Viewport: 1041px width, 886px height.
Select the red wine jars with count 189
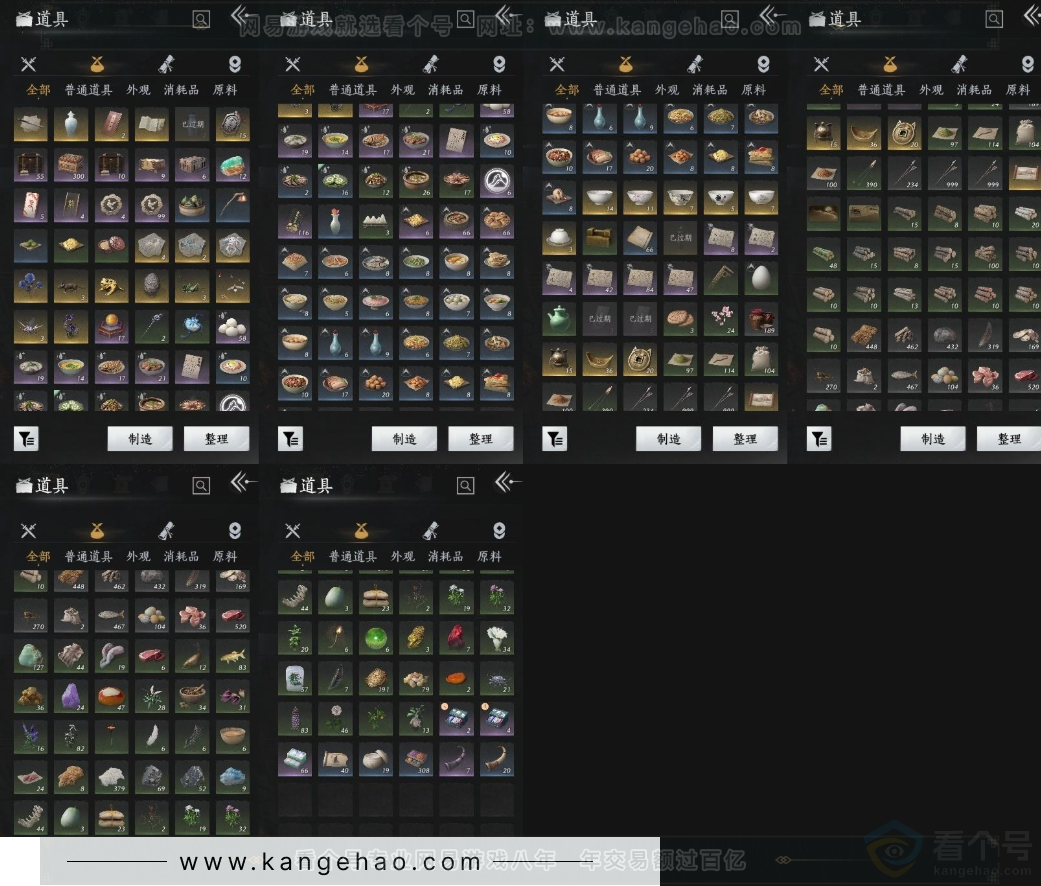pos(761,319)
